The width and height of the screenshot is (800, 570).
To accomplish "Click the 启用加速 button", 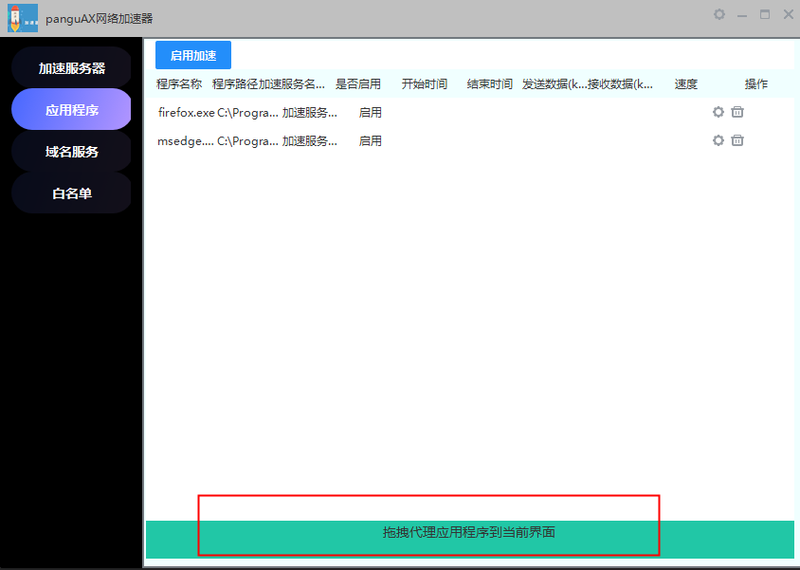I will pyautogui.click(x=193, y=55).
